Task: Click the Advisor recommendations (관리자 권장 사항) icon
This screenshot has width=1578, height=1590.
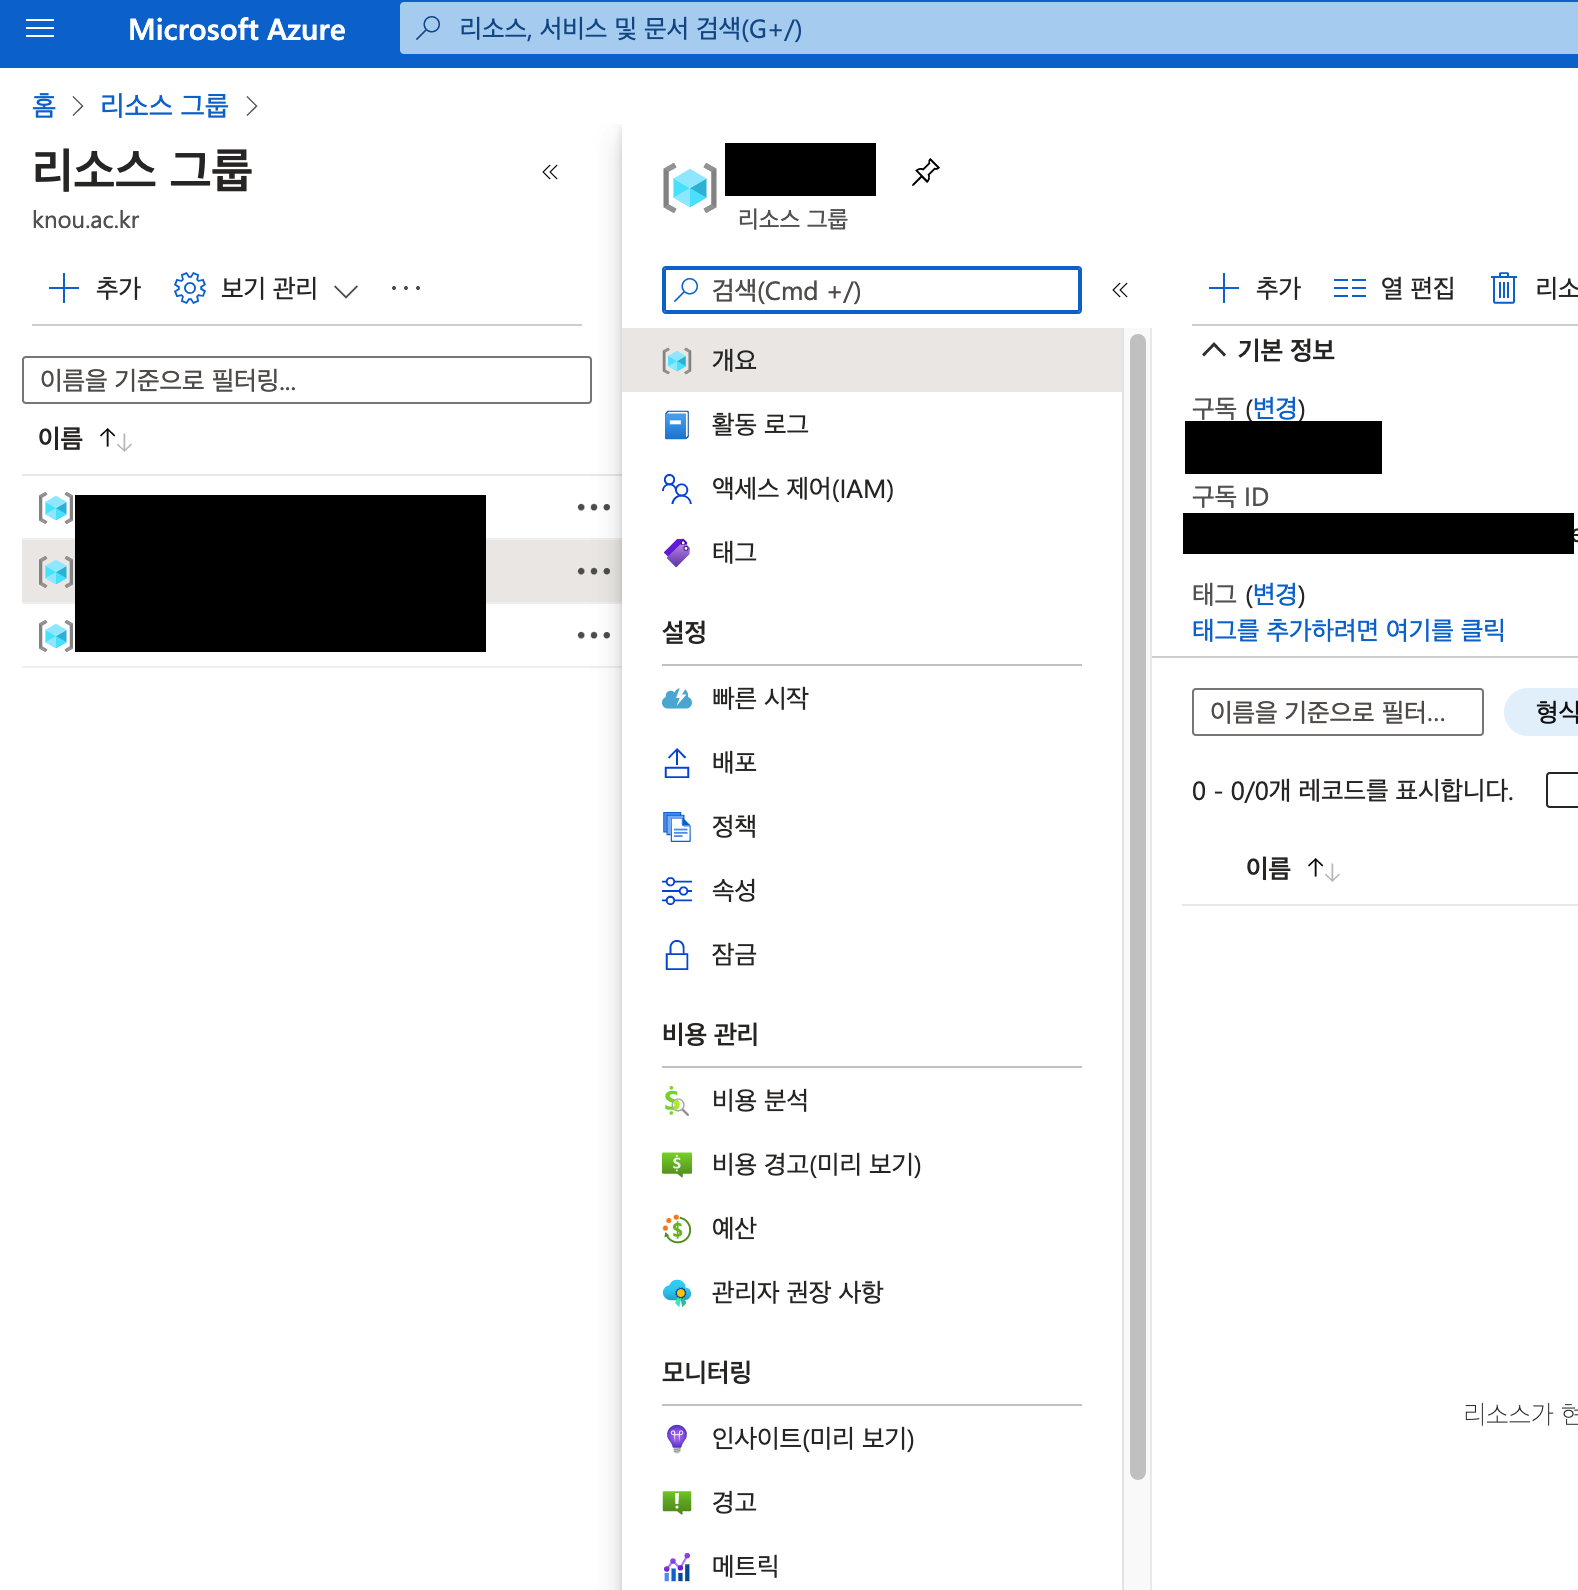Action: (x=677, y=1293)
